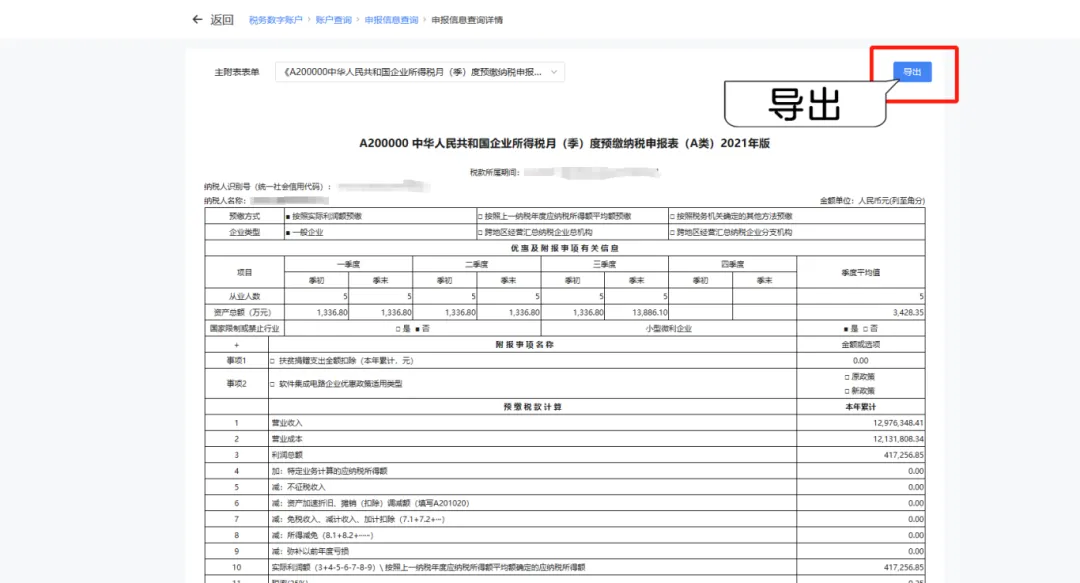Click the 预缴方式 label cell
Viewport: 1080px width, 583px height.
coord(245,216)
